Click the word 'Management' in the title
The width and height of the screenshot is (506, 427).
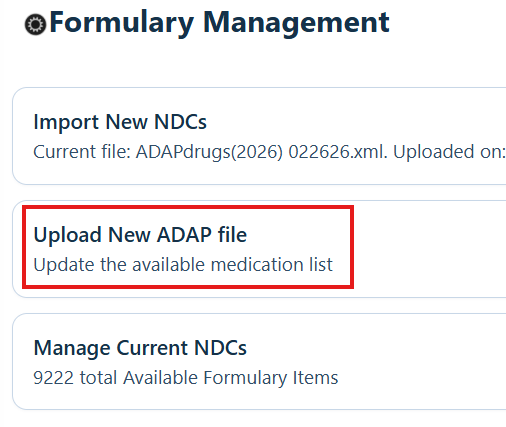(296, 23)
